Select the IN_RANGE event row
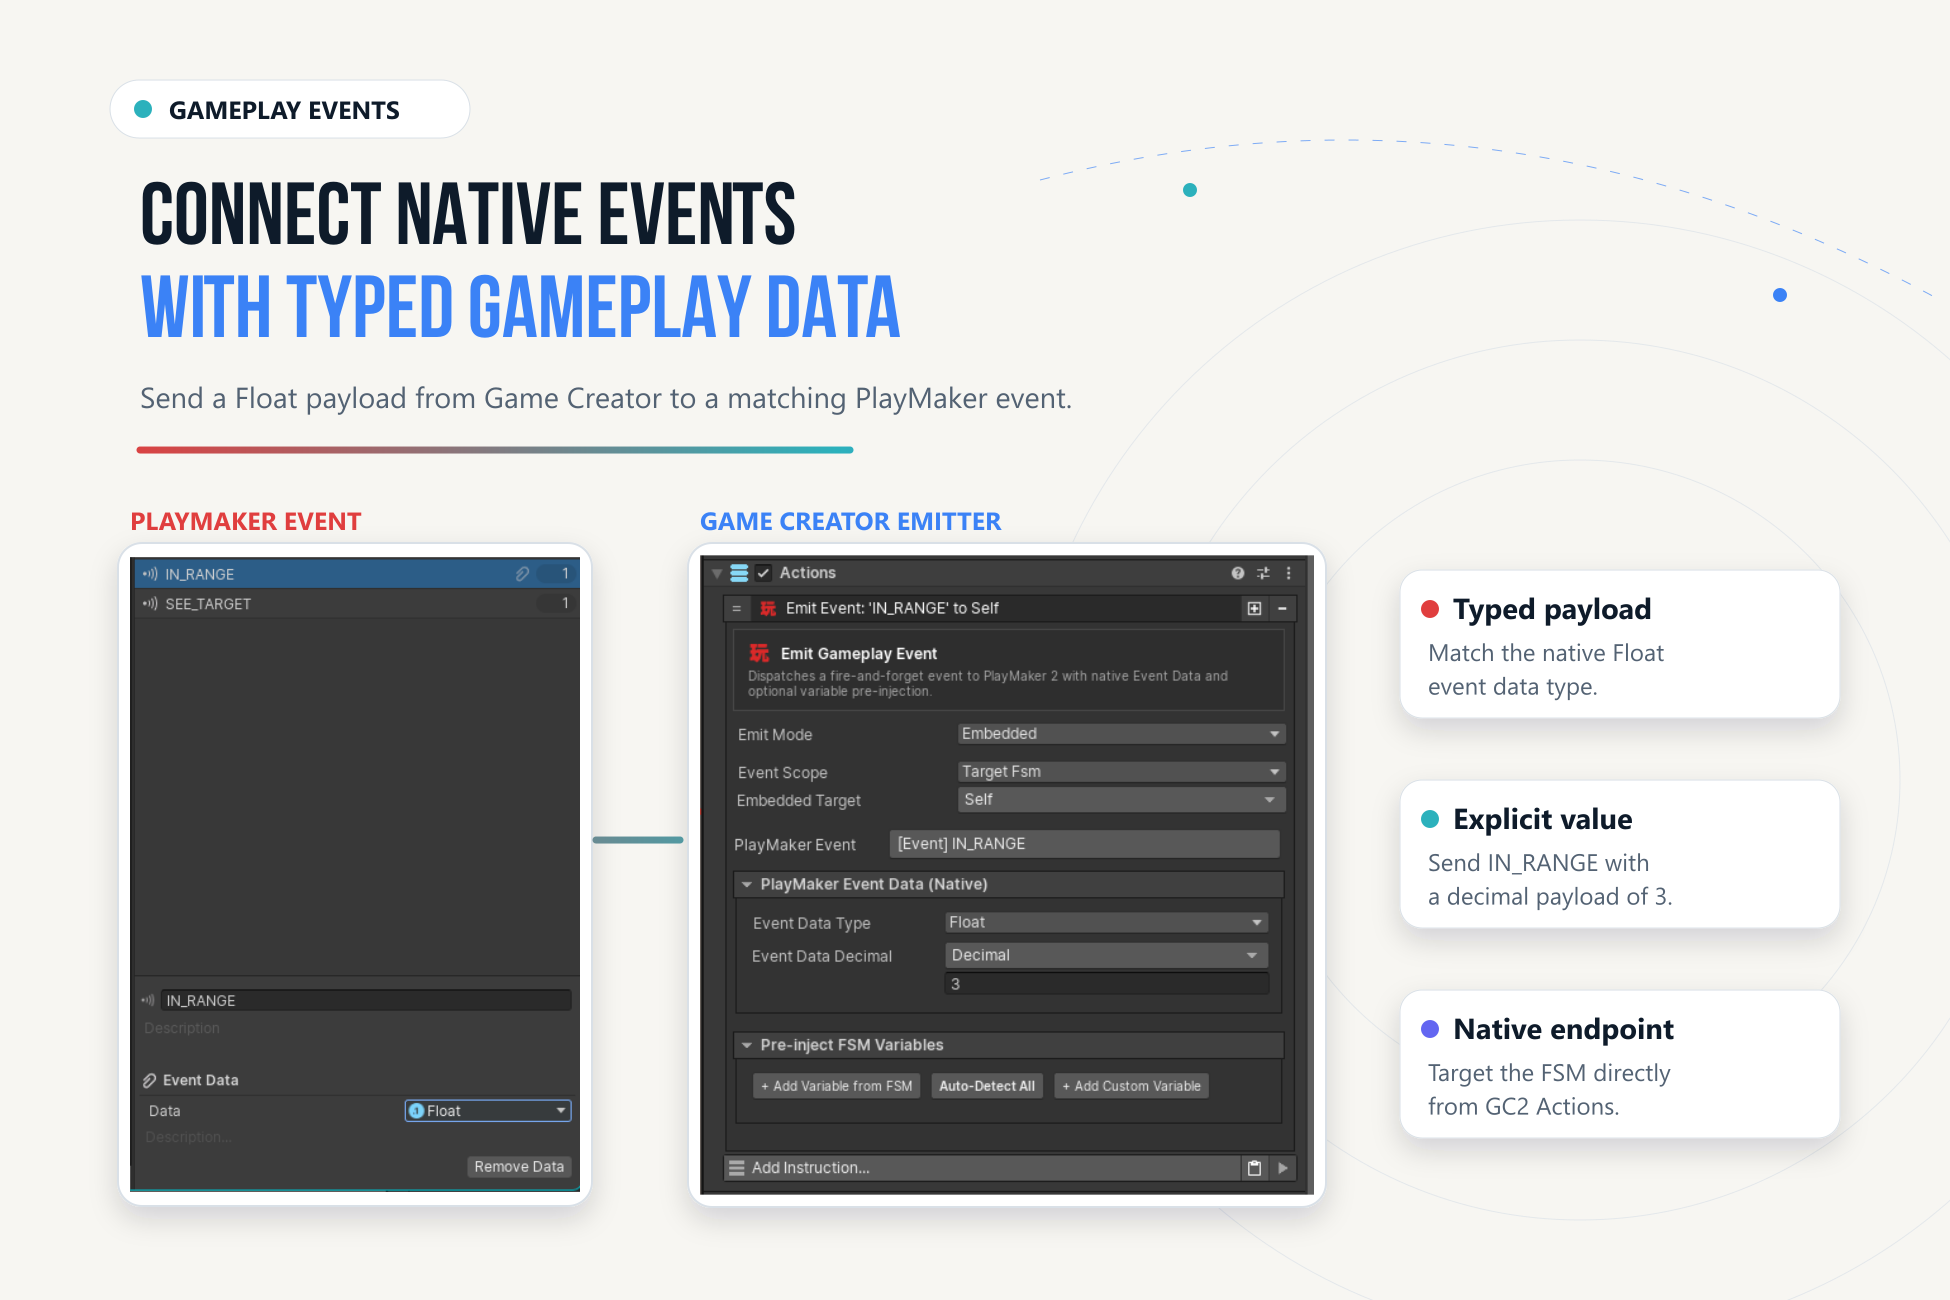 point(356,574)
